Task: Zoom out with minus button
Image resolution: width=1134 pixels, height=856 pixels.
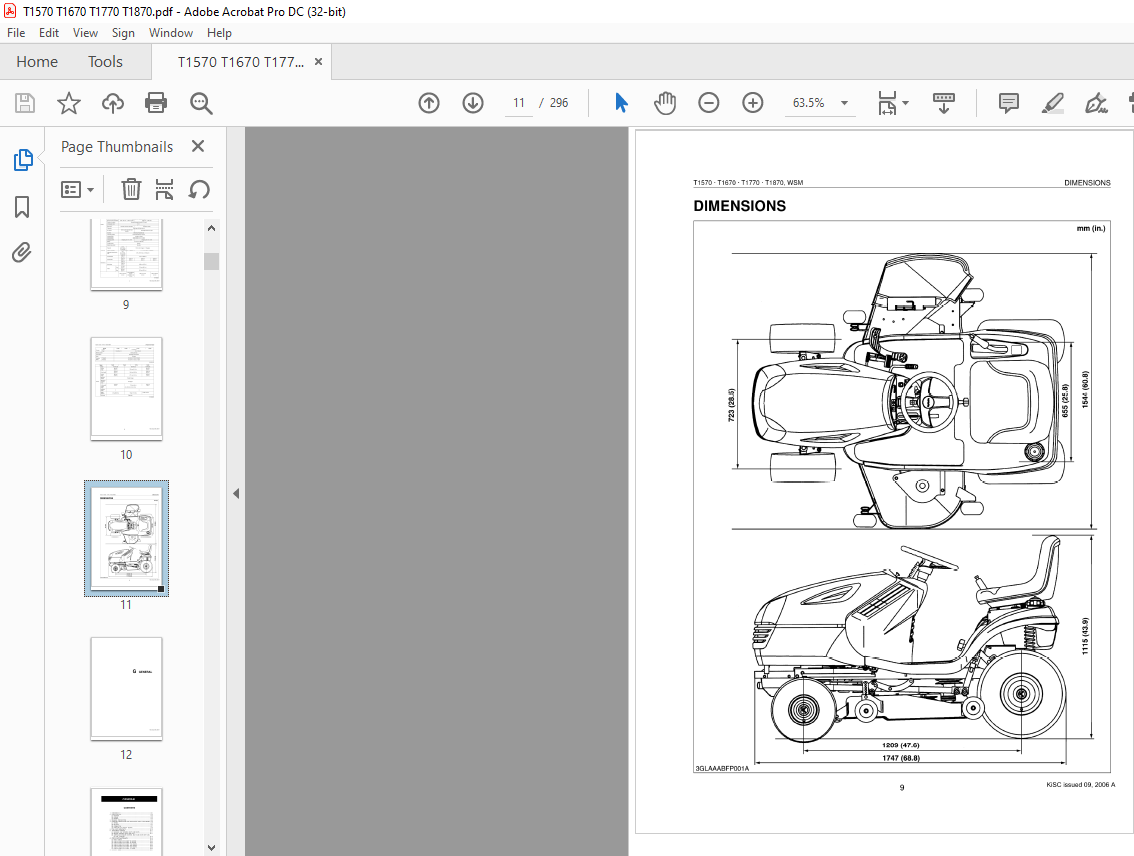Action: click(709, 103)
